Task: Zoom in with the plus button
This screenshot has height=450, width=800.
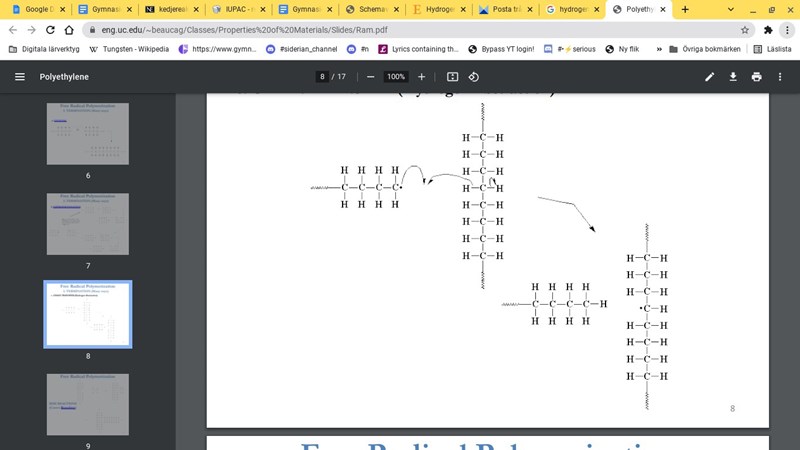Action: pyautogui.click(x=421, y=77)
